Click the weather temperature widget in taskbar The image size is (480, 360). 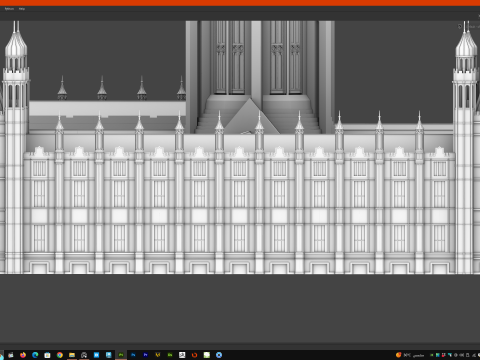coord(410,355)
